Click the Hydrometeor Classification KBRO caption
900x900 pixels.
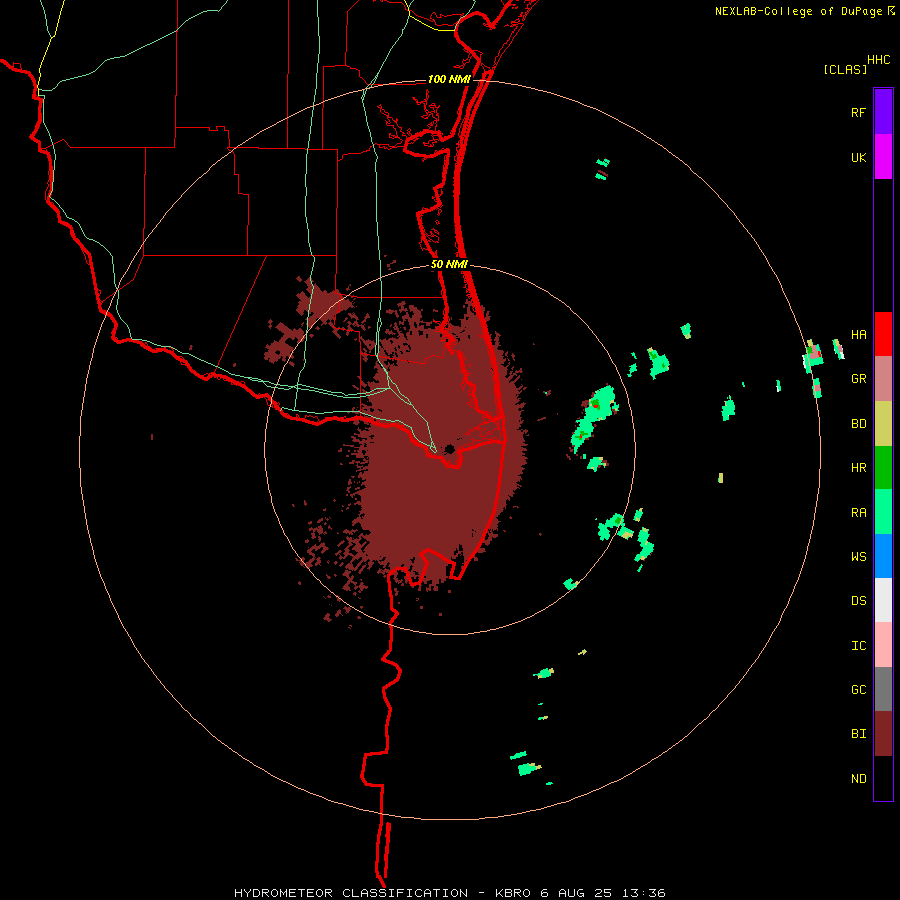tap(449, 893)
